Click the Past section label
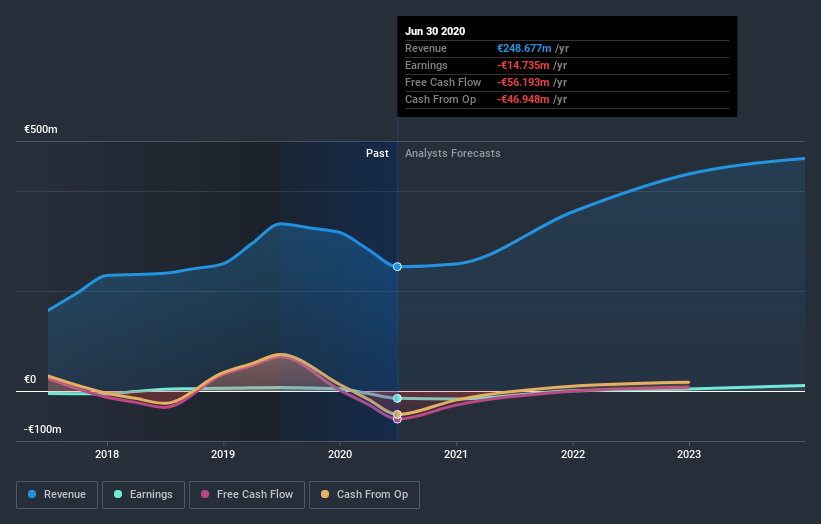The height and width of the screenshot is (524, 821). 377,153
